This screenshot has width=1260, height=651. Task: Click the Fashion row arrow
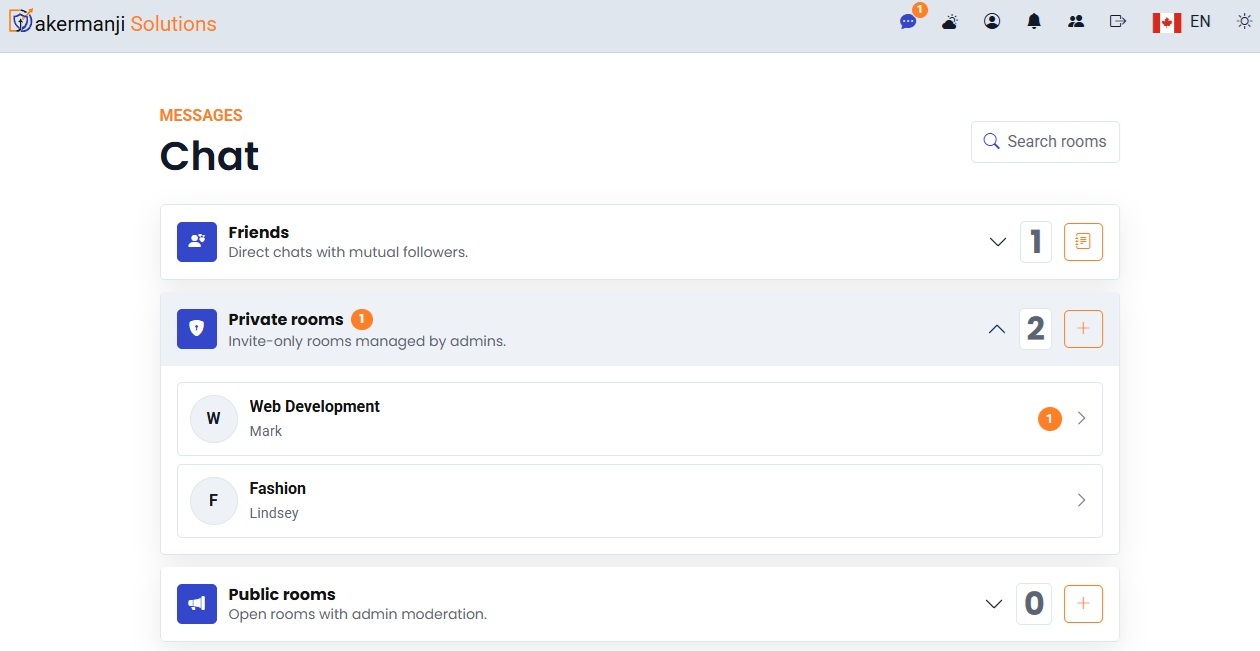coord(1081,501)
